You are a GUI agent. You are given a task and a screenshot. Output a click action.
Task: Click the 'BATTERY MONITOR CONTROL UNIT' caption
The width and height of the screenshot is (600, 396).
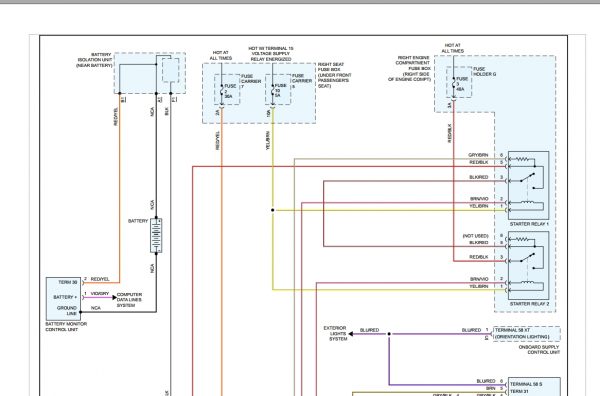pos(66,327)
